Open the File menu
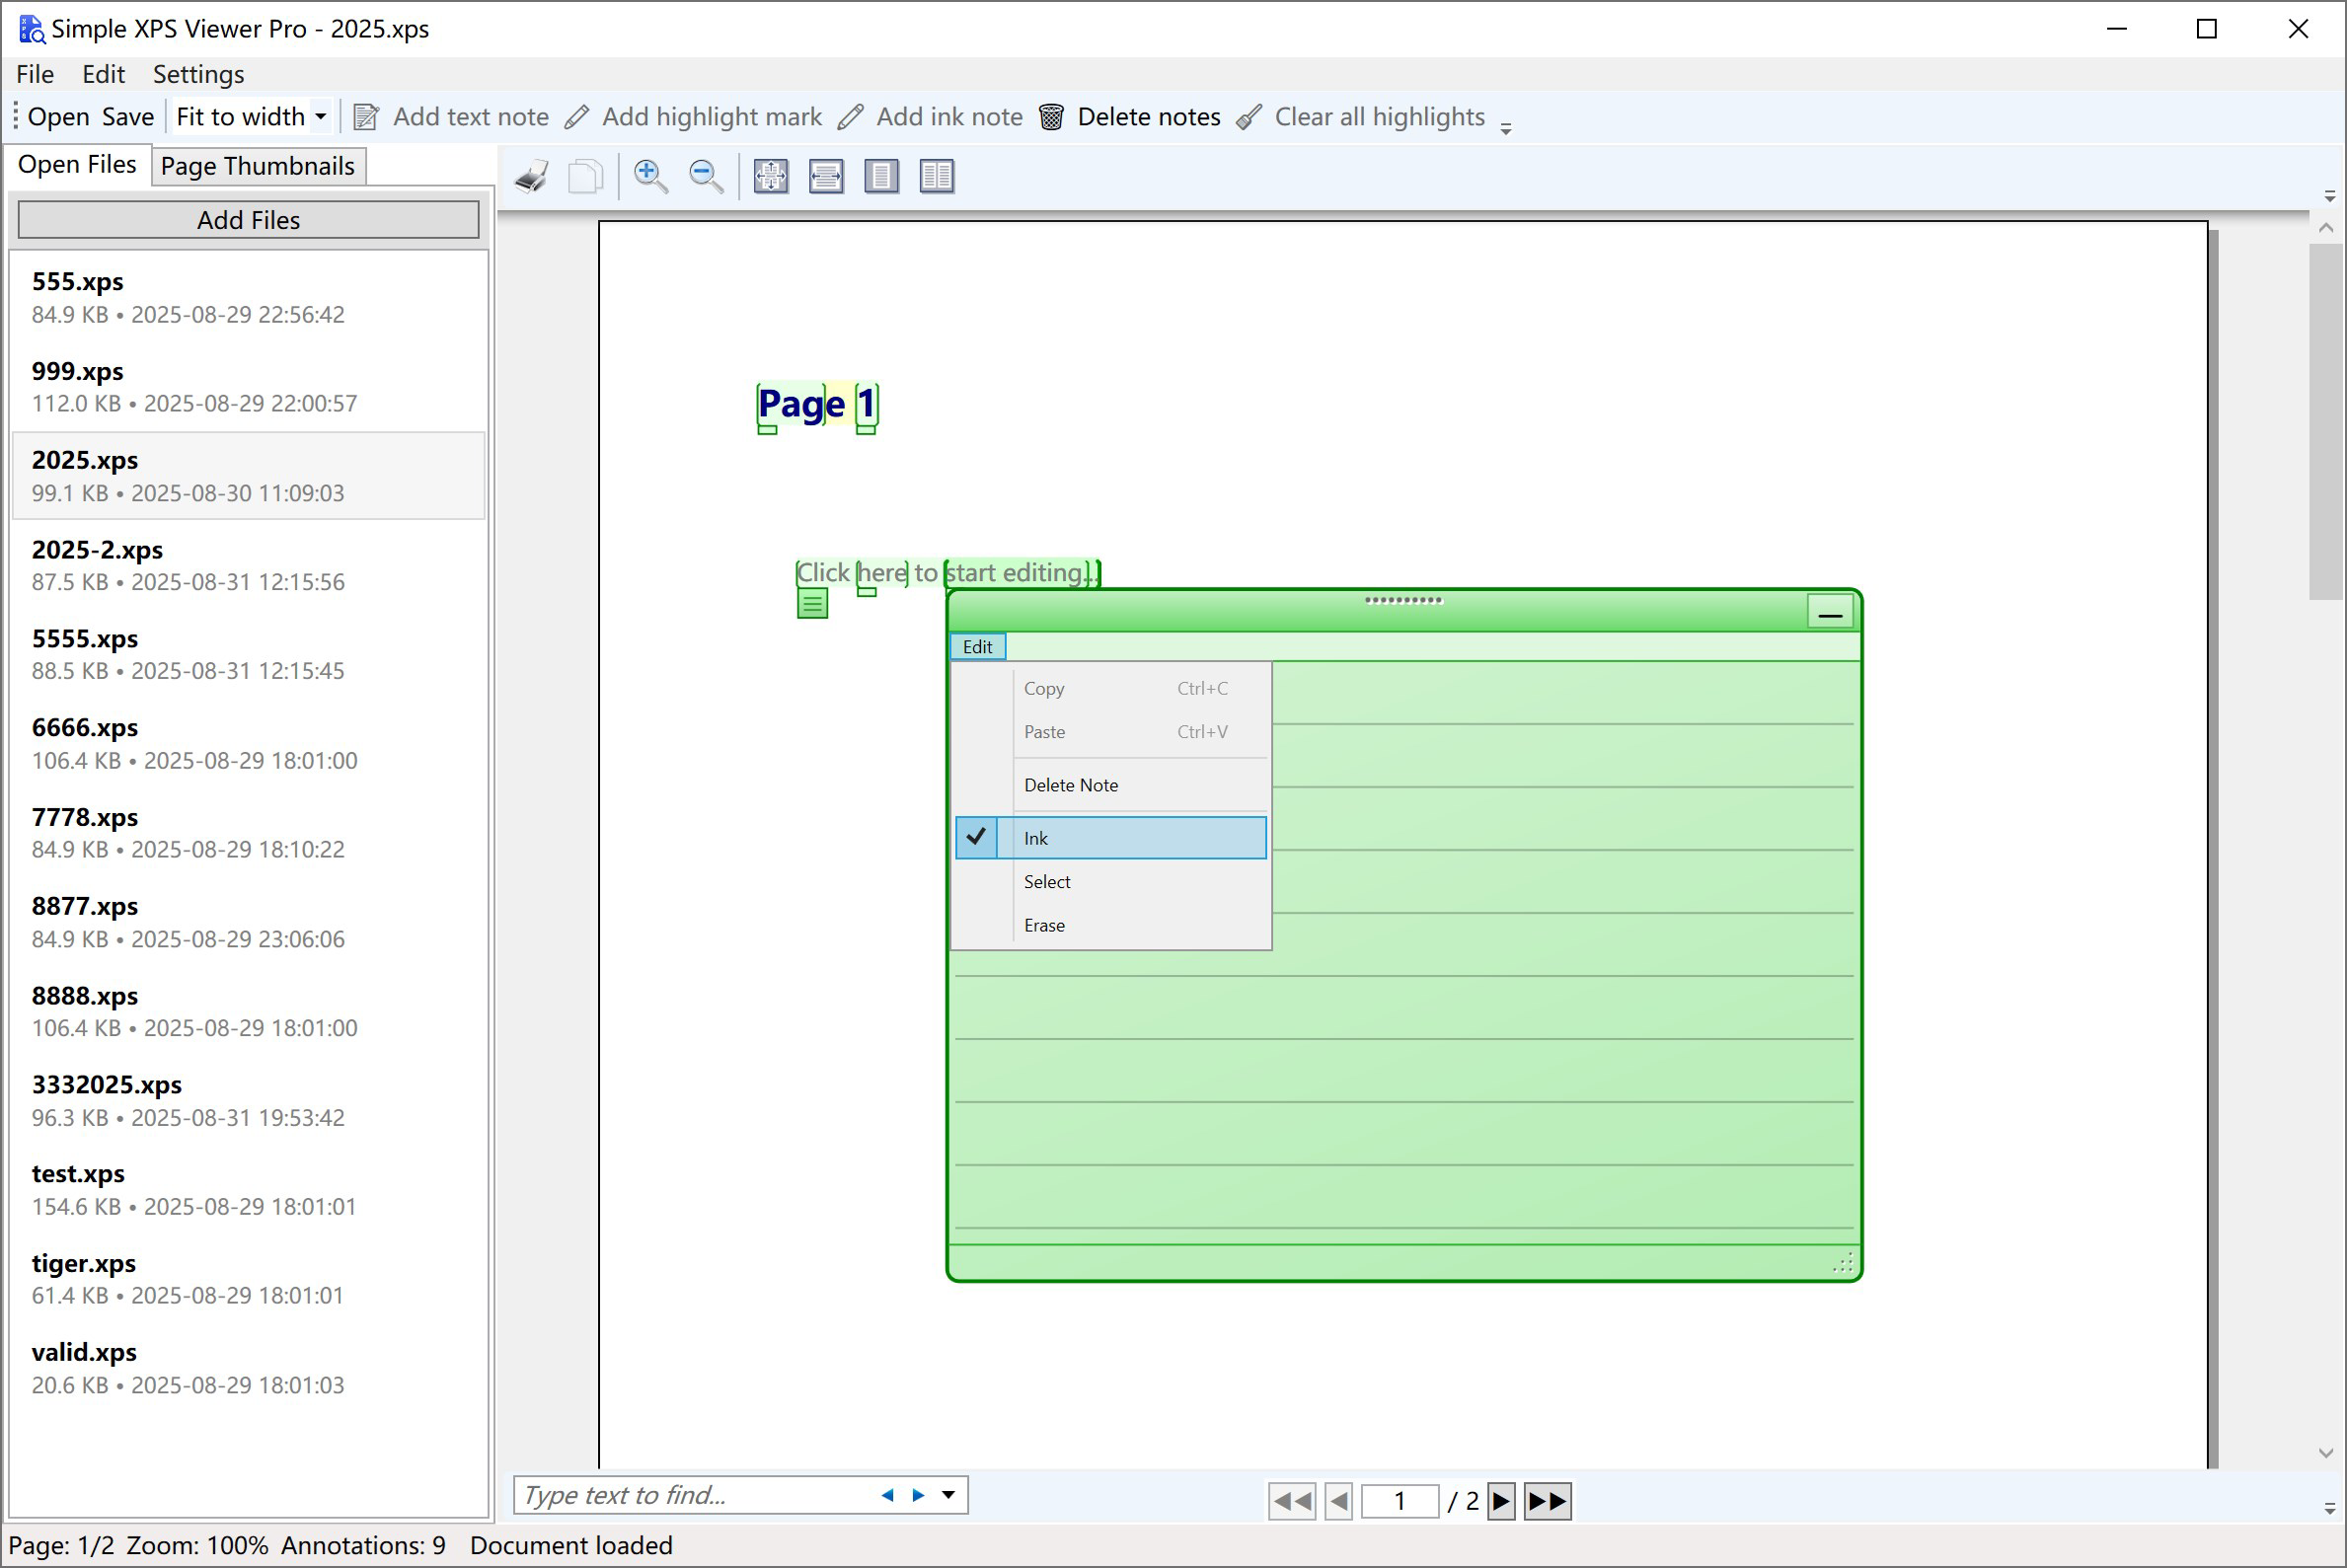This screenshot has height=1568, width=2347. [x=35, y=74]
